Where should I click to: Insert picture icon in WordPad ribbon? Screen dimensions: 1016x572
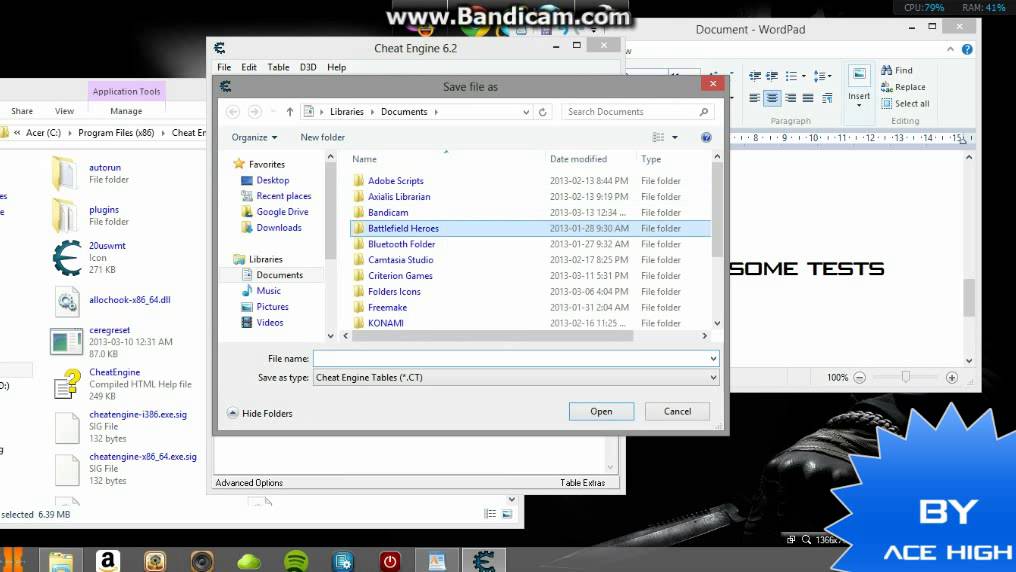859,75
